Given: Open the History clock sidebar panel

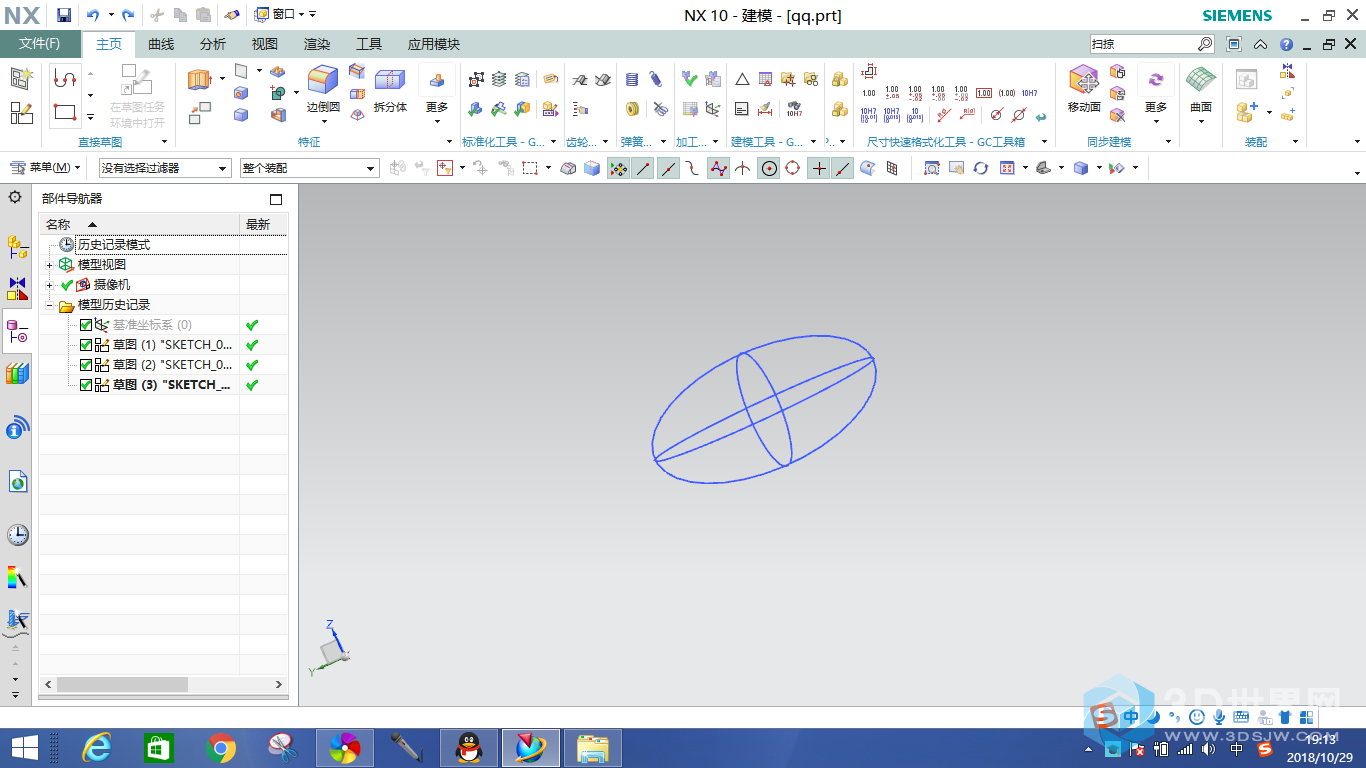Looking at the screenshot, I should 17,535.
